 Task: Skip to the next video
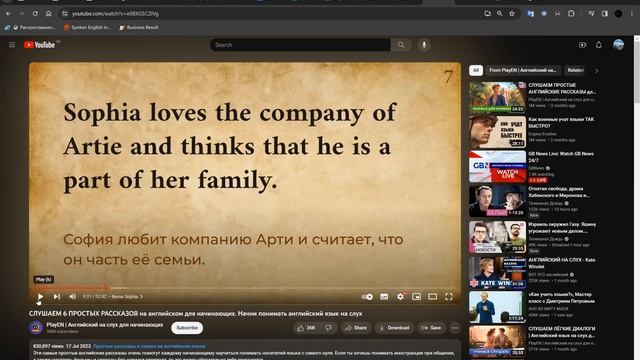57,297
